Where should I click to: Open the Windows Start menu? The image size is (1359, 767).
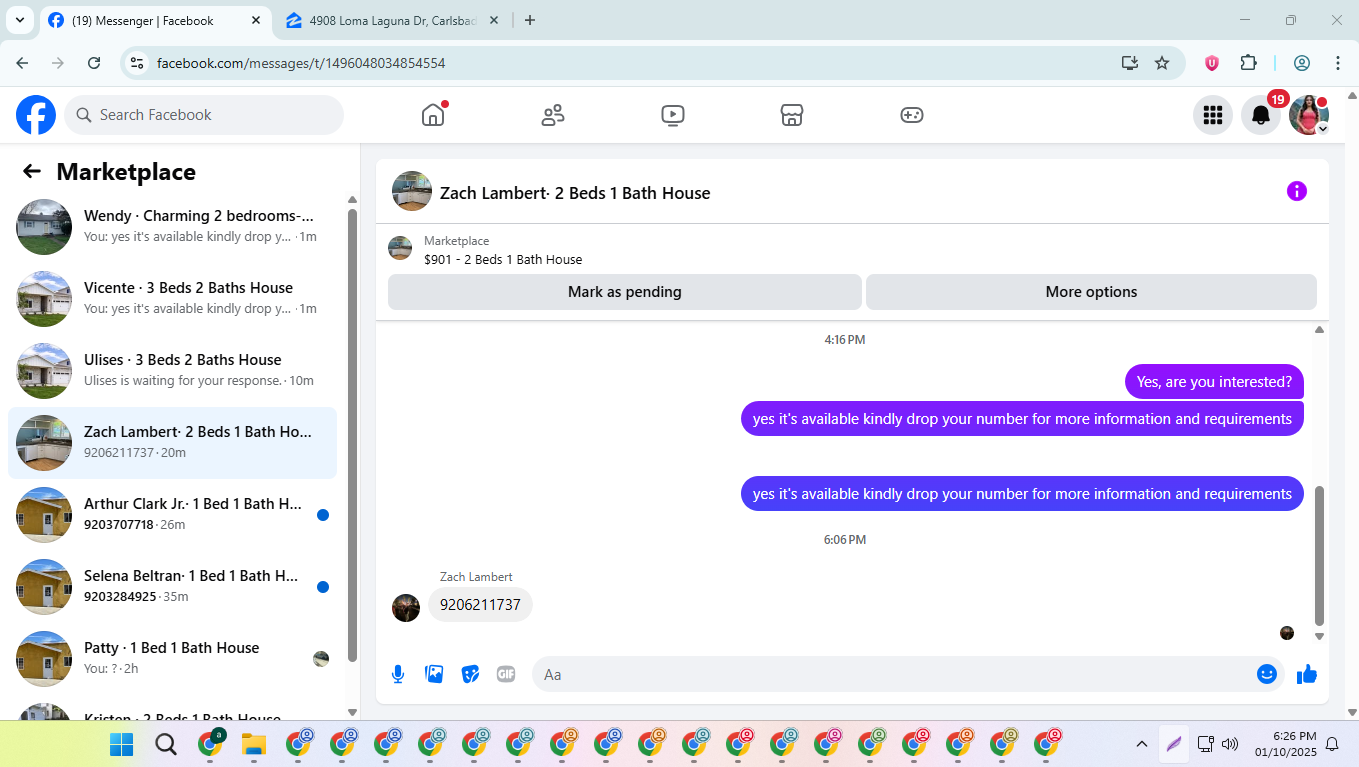[121, 744]
